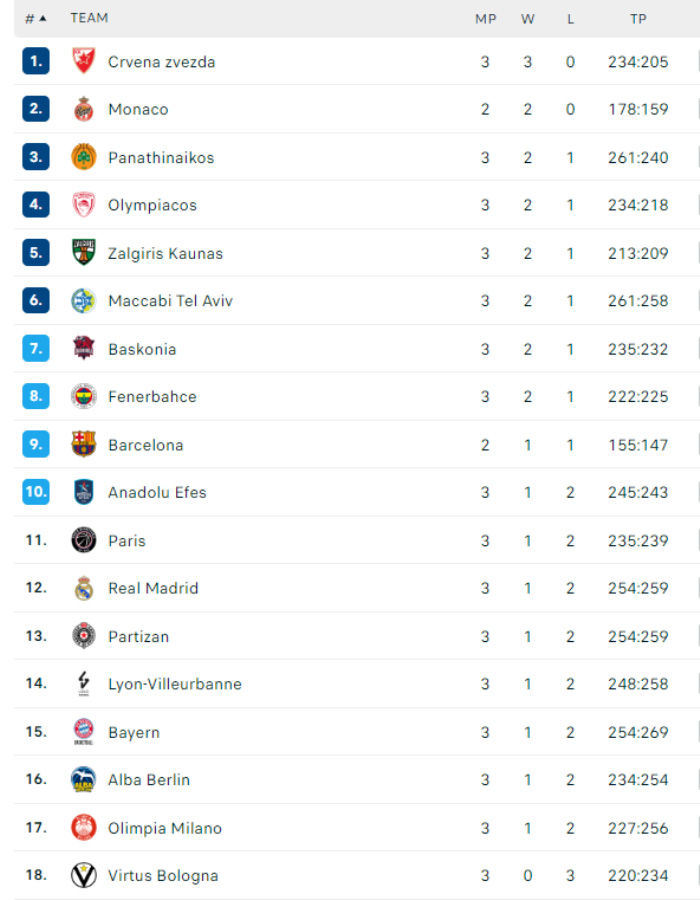Image resolution: width=700 pixels, height=900 pixels.
Task: Click the Fenerbahce club badge
Action: click(x=84, y=397)
